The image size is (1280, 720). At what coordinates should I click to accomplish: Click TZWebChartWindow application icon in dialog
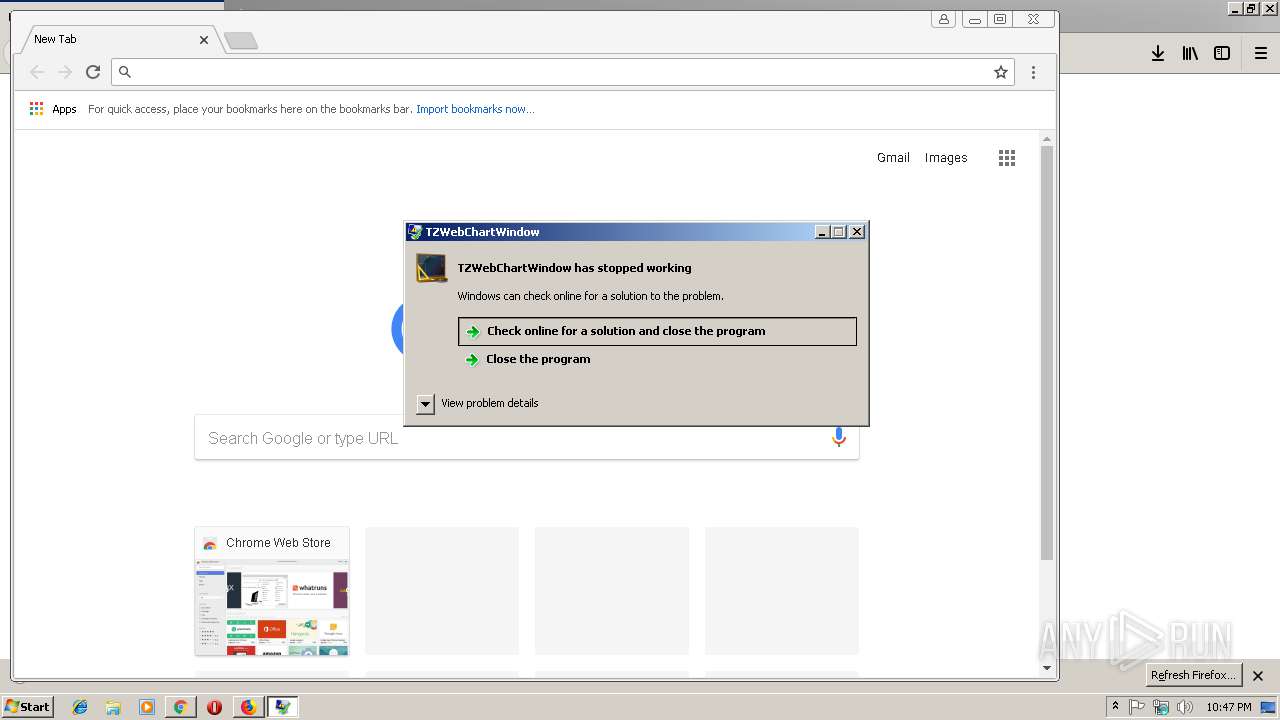431,268
